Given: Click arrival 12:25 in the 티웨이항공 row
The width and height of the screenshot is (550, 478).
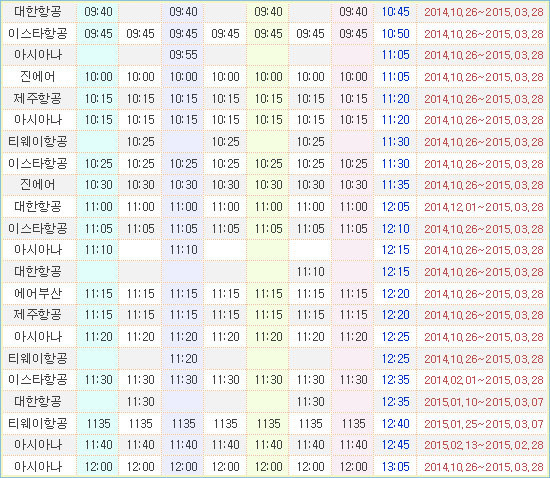Looking at the screenshot, I should pos(395,359).
